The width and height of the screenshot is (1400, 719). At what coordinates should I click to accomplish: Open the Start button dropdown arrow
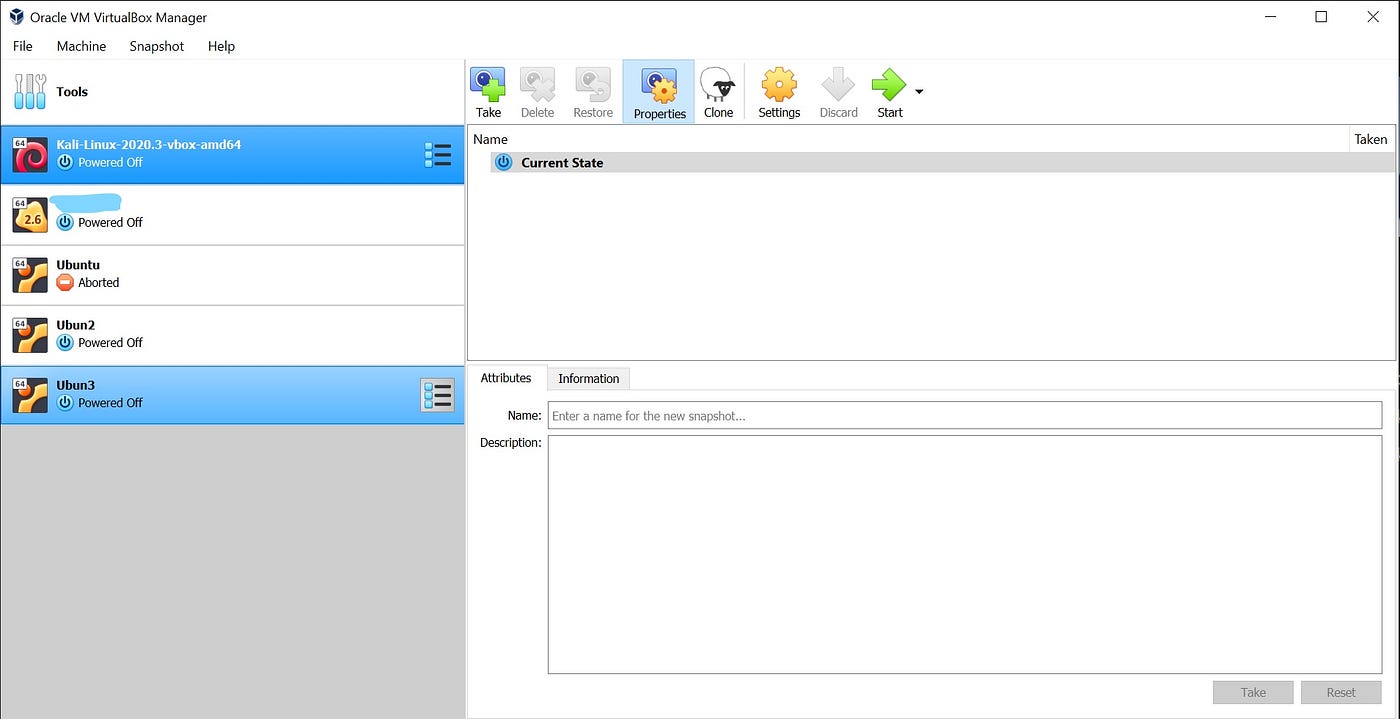[x=919, y=92]
